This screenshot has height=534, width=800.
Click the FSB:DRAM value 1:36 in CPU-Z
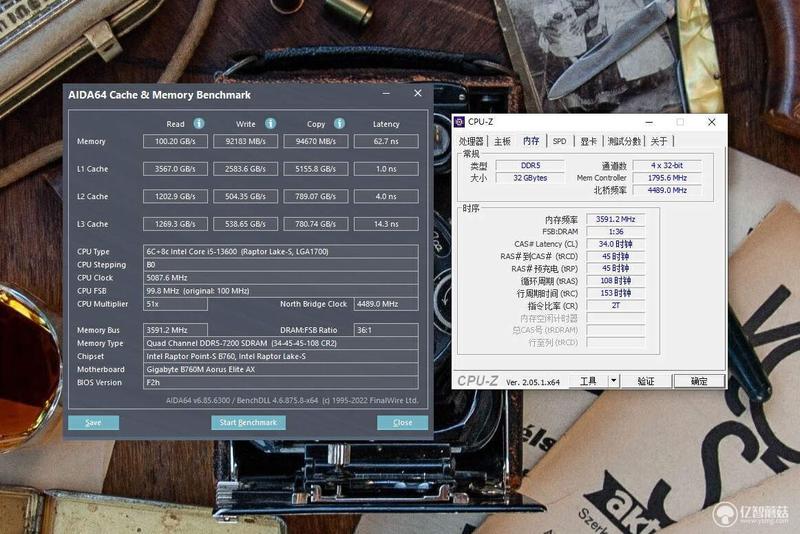616,232
